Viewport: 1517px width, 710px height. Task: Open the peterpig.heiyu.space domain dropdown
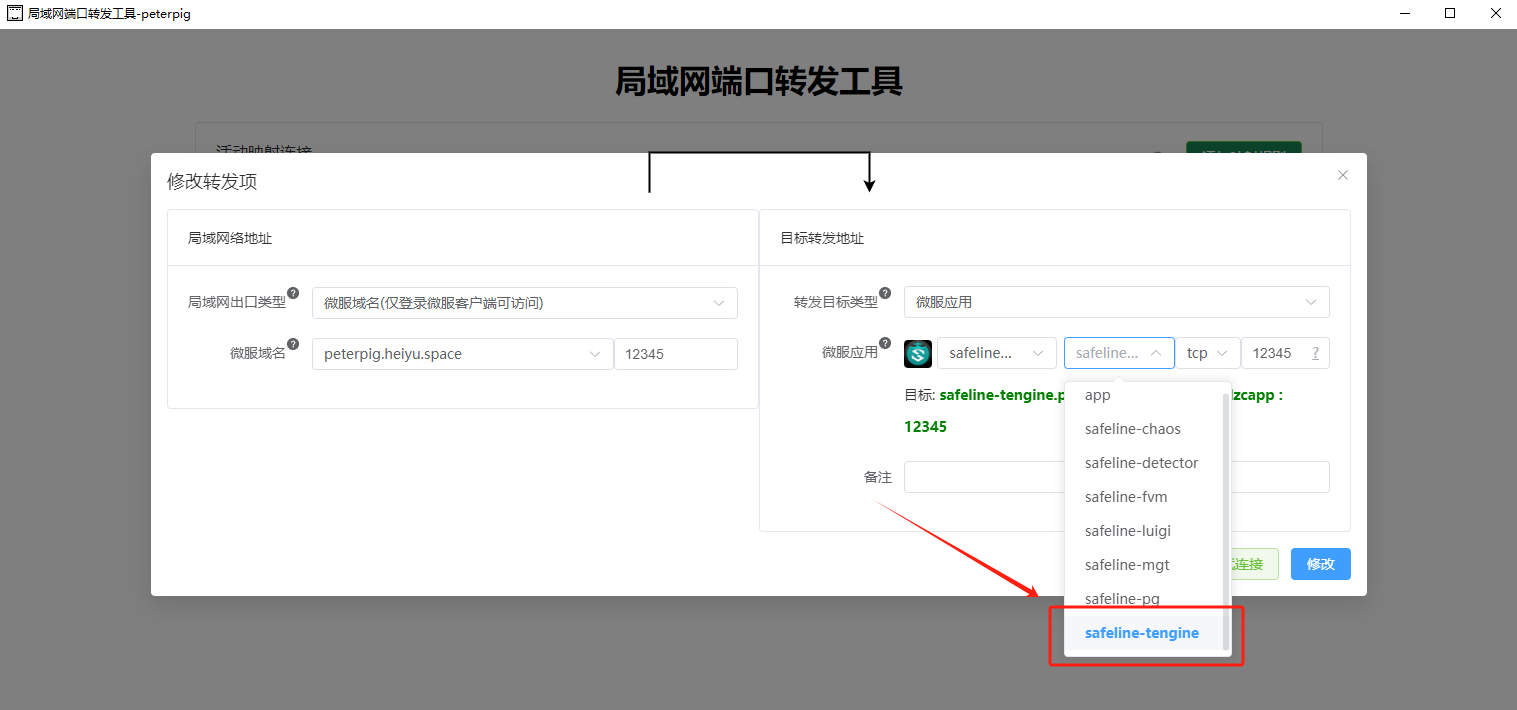point(463,354)
